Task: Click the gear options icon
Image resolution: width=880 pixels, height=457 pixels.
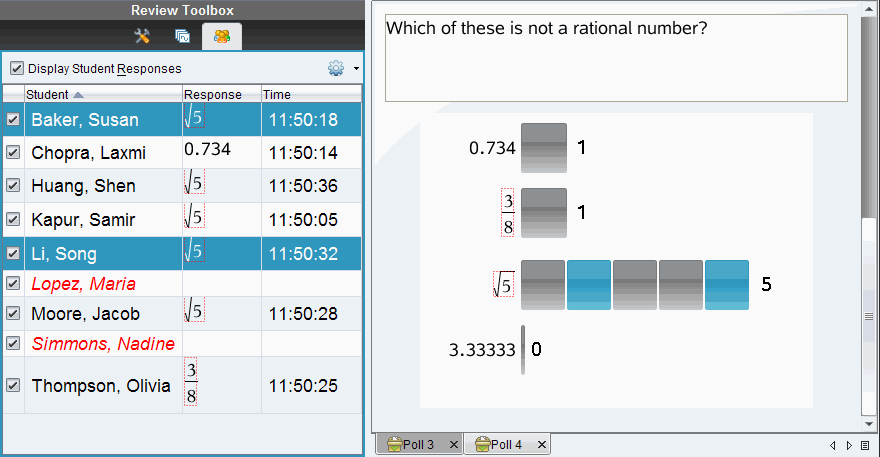Action: coord(335,69)
